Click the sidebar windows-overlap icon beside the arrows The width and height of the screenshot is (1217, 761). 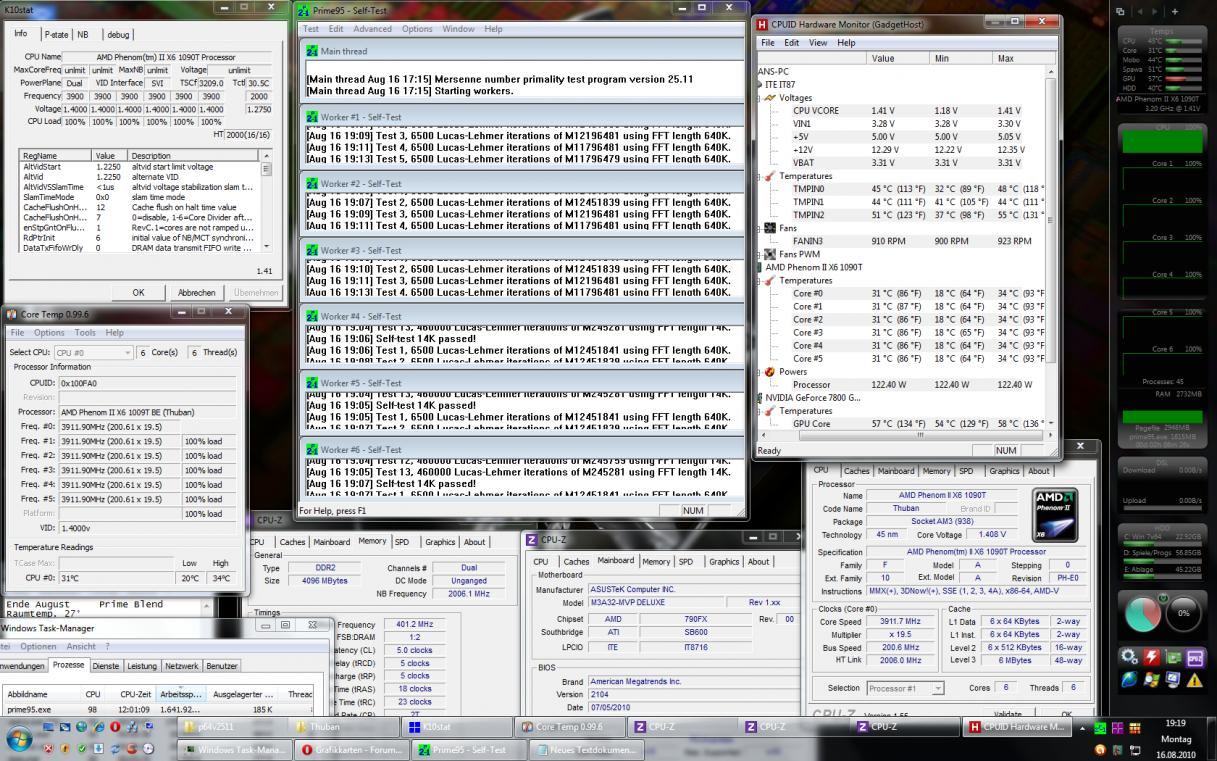[1121, 11]
